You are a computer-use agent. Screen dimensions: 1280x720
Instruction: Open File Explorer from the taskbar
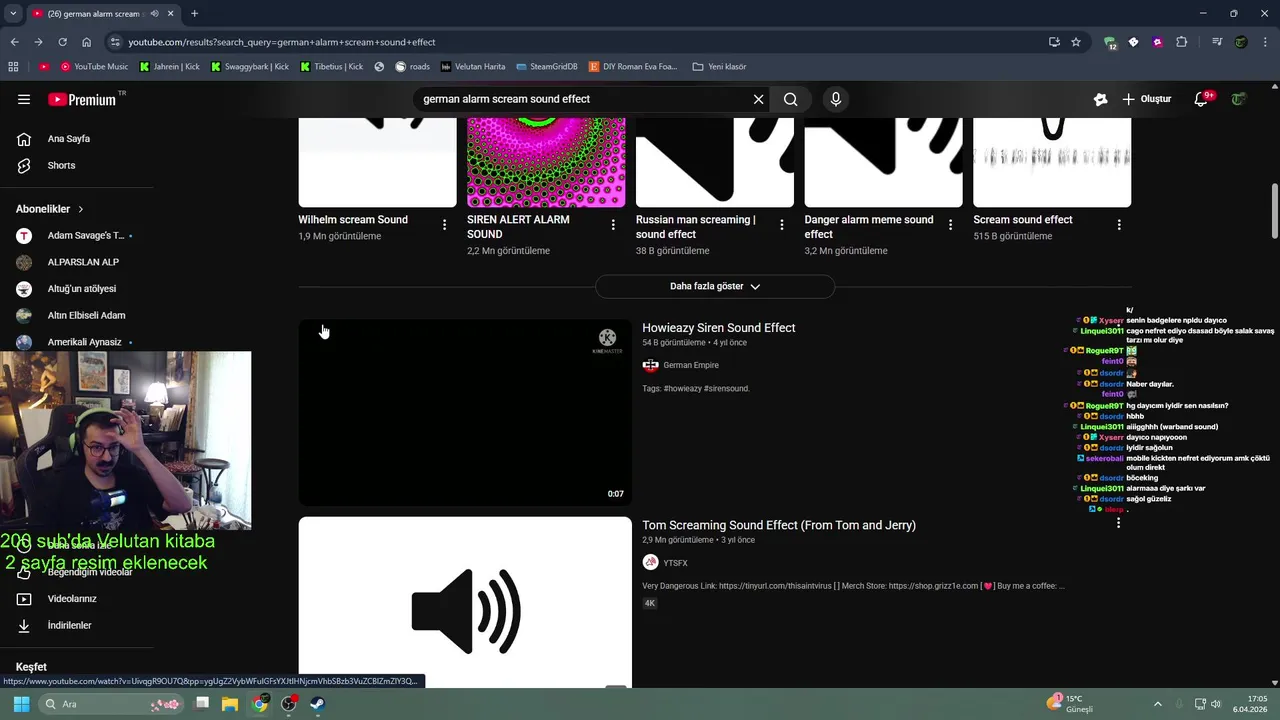(230, 704)
